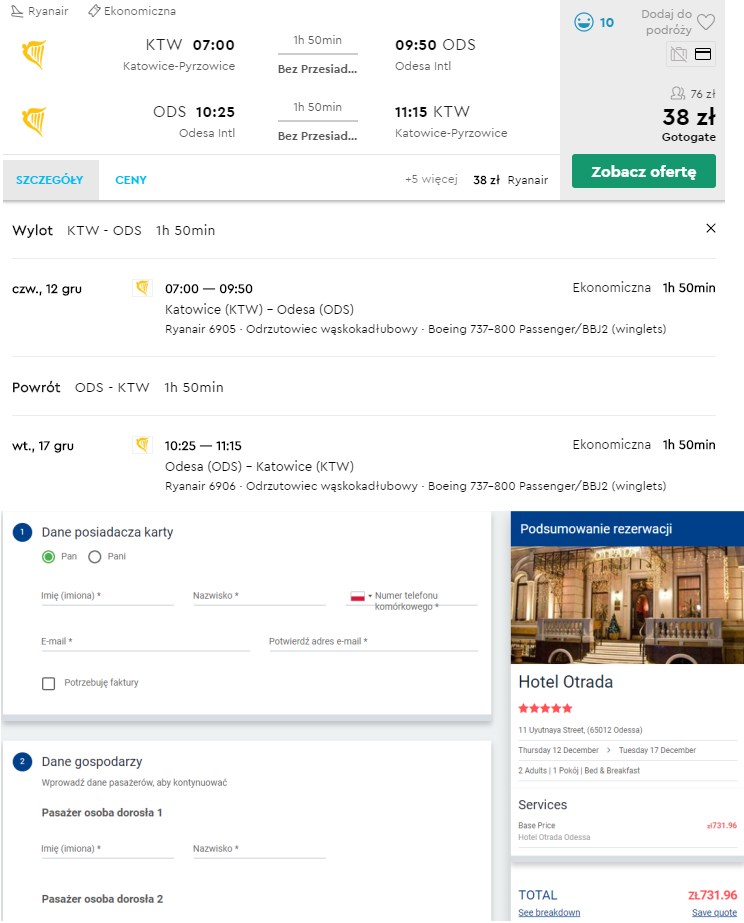Click '2 Adults | 1 Pokój | Bed & Breakfast' line
The width and height of the screenshot is (744, 923).
(x=579, y=771)
